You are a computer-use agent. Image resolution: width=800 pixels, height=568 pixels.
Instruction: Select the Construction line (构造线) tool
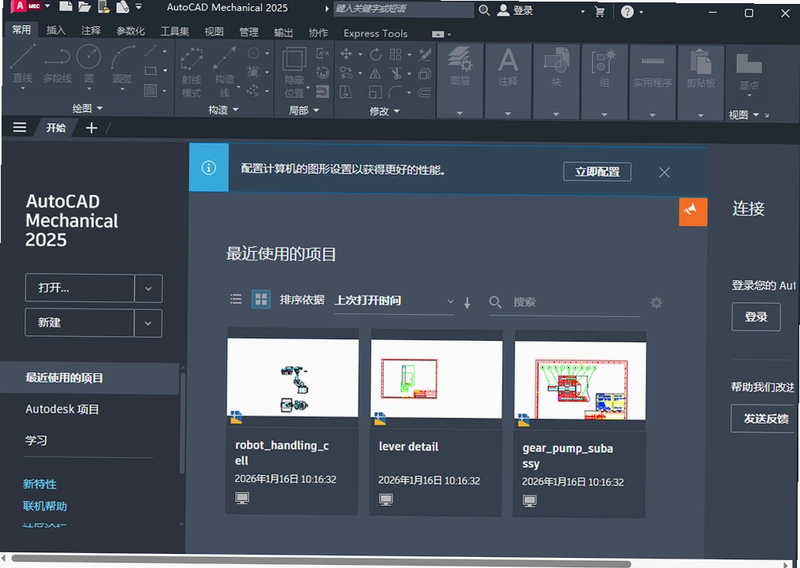point(224,72)
